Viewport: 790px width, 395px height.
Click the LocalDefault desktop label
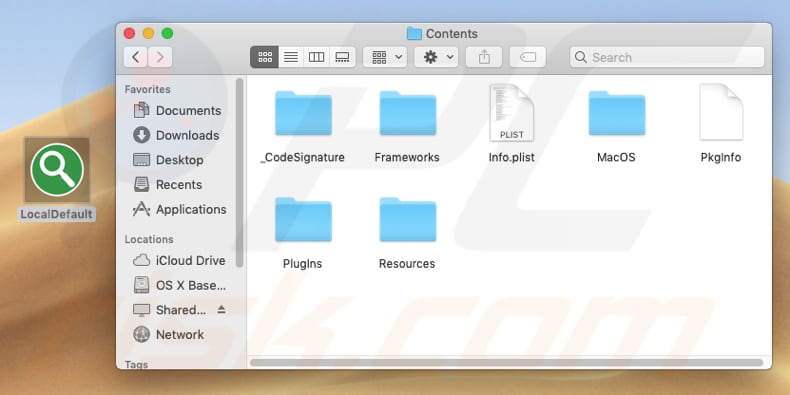point(57,214)
